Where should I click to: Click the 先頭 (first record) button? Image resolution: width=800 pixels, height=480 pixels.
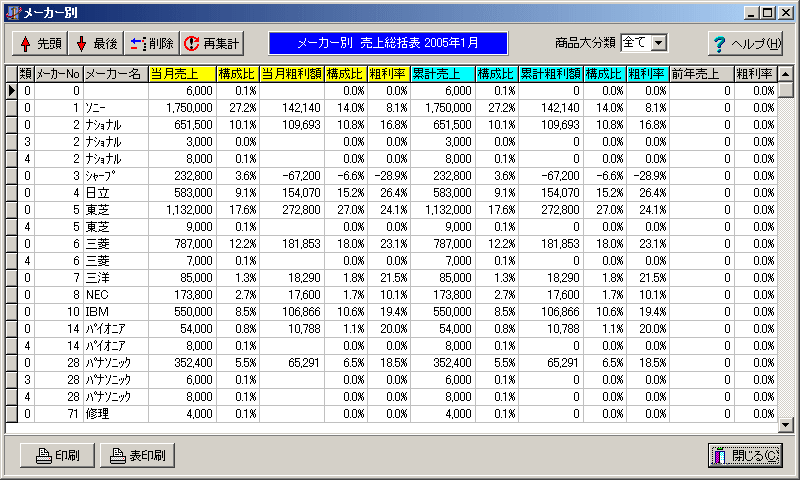point(40,43)
